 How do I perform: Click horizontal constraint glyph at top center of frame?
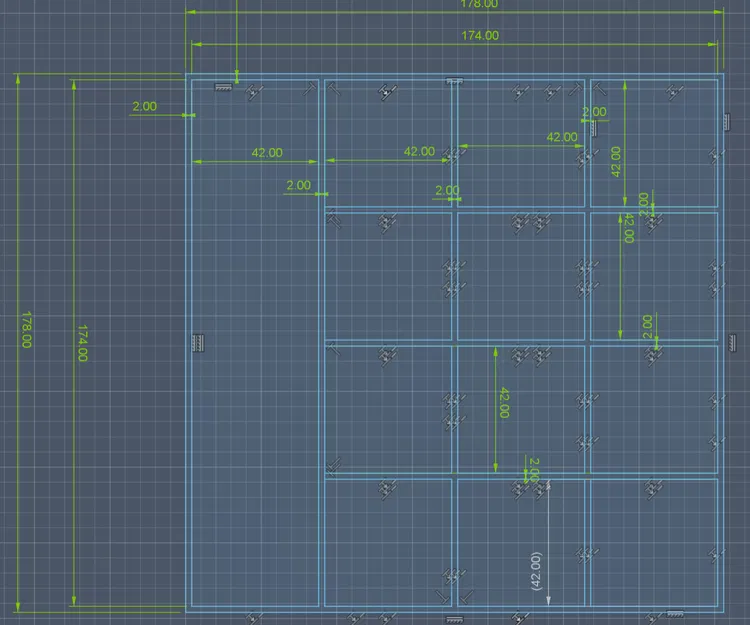(x=454, y=81)
